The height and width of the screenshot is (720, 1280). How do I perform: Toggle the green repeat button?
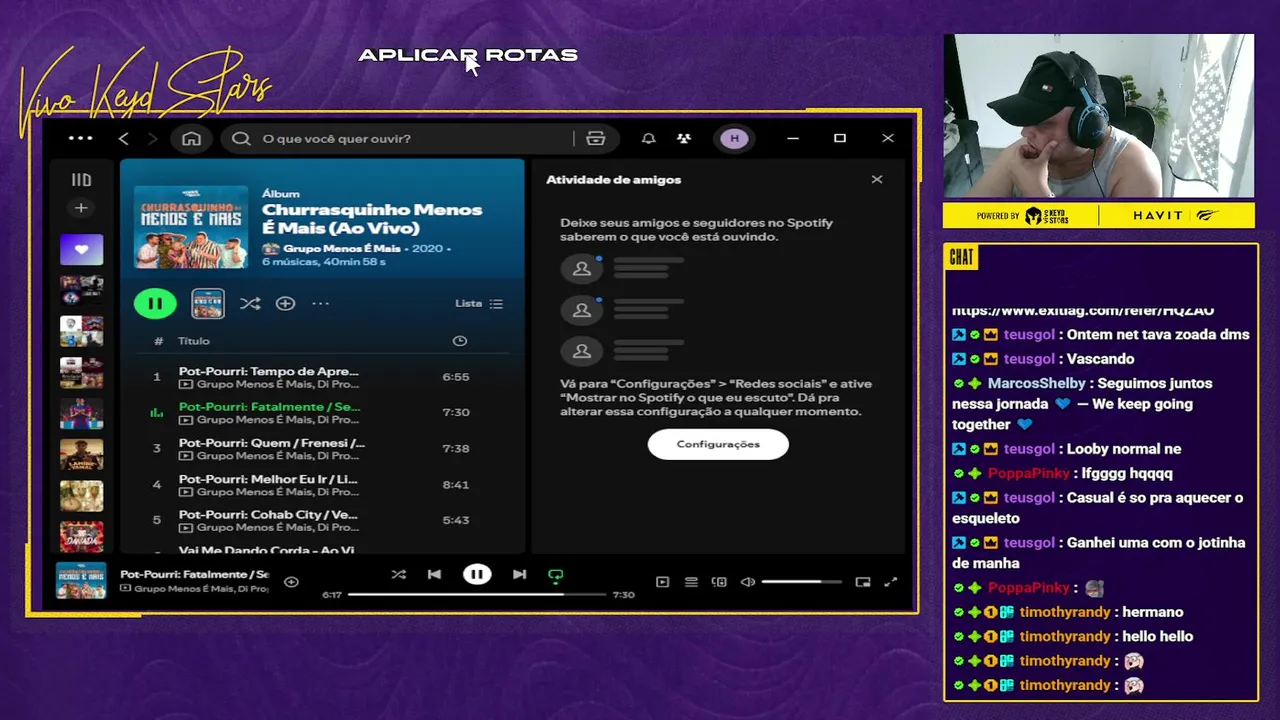pos(556,575)
